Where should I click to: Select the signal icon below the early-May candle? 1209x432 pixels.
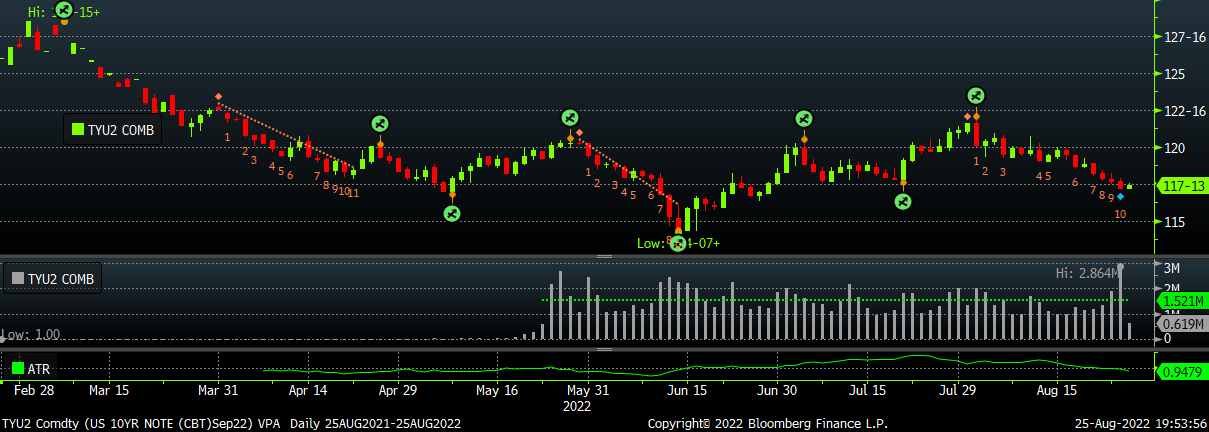point(452,213)
